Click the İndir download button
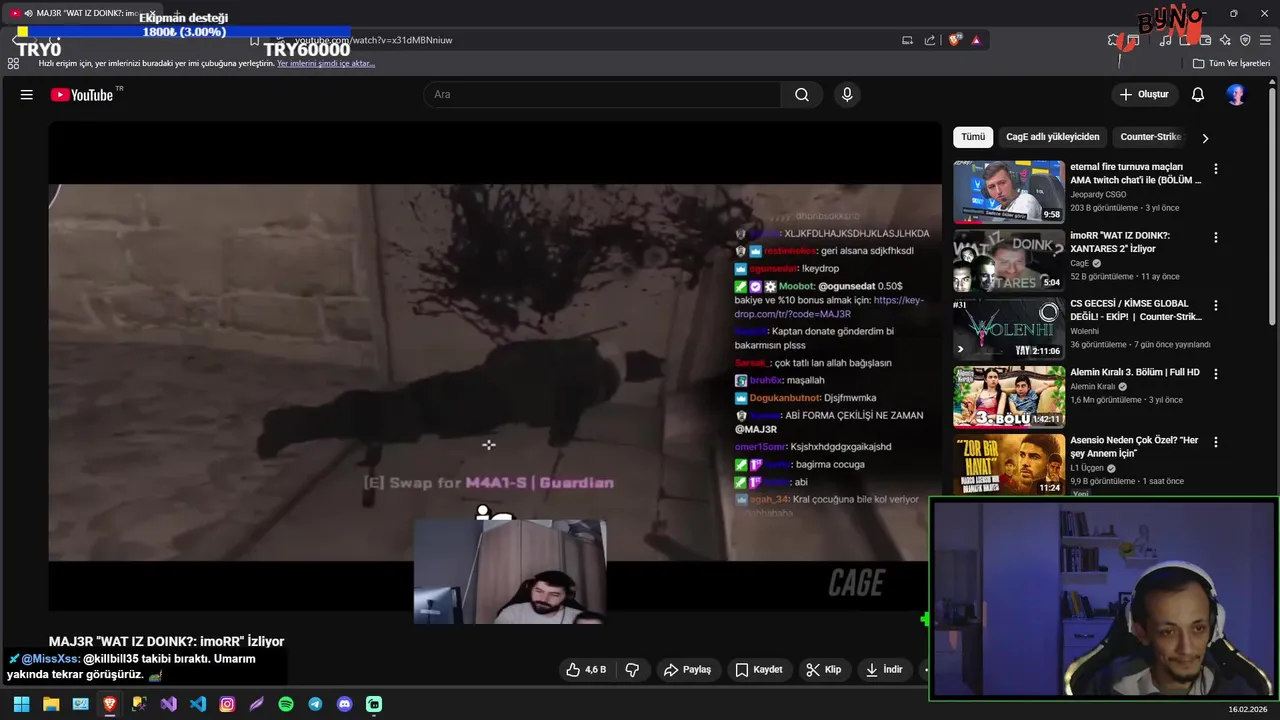This screenshot has height=720, width=1280. pos(884,670)
